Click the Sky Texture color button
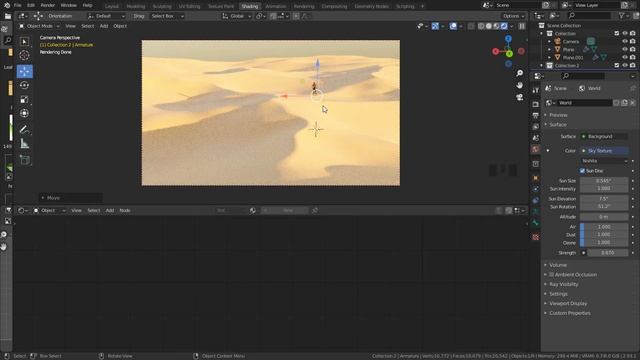 pyautogui.click(x=604, y=151)
